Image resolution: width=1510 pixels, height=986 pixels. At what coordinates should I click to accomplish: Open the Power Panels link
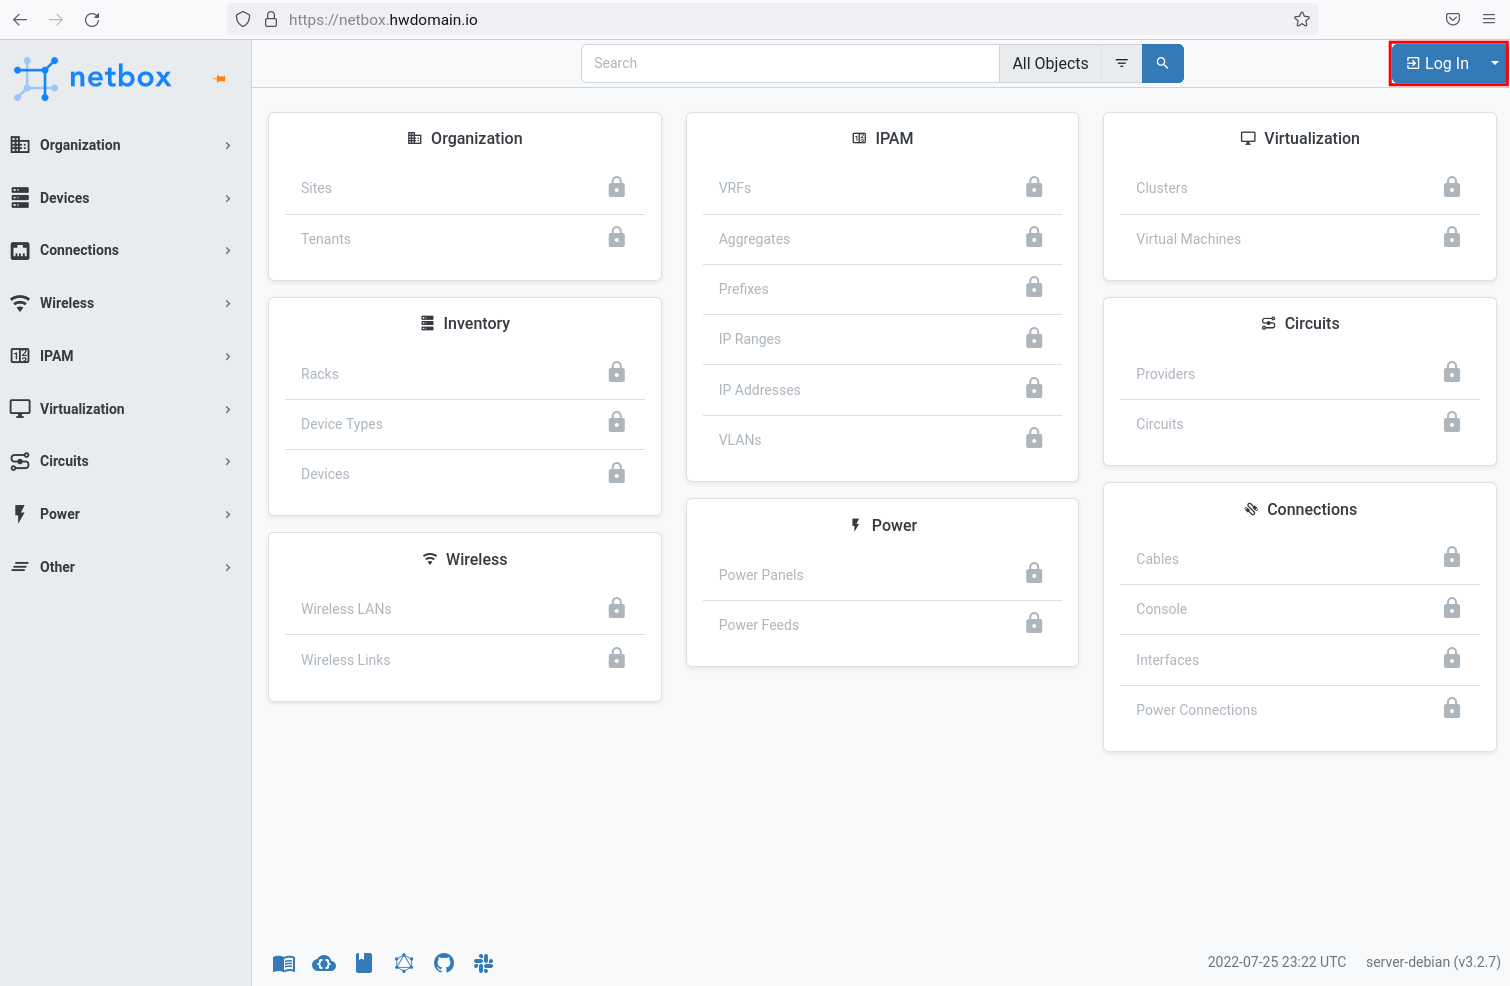tap(761, 575)
